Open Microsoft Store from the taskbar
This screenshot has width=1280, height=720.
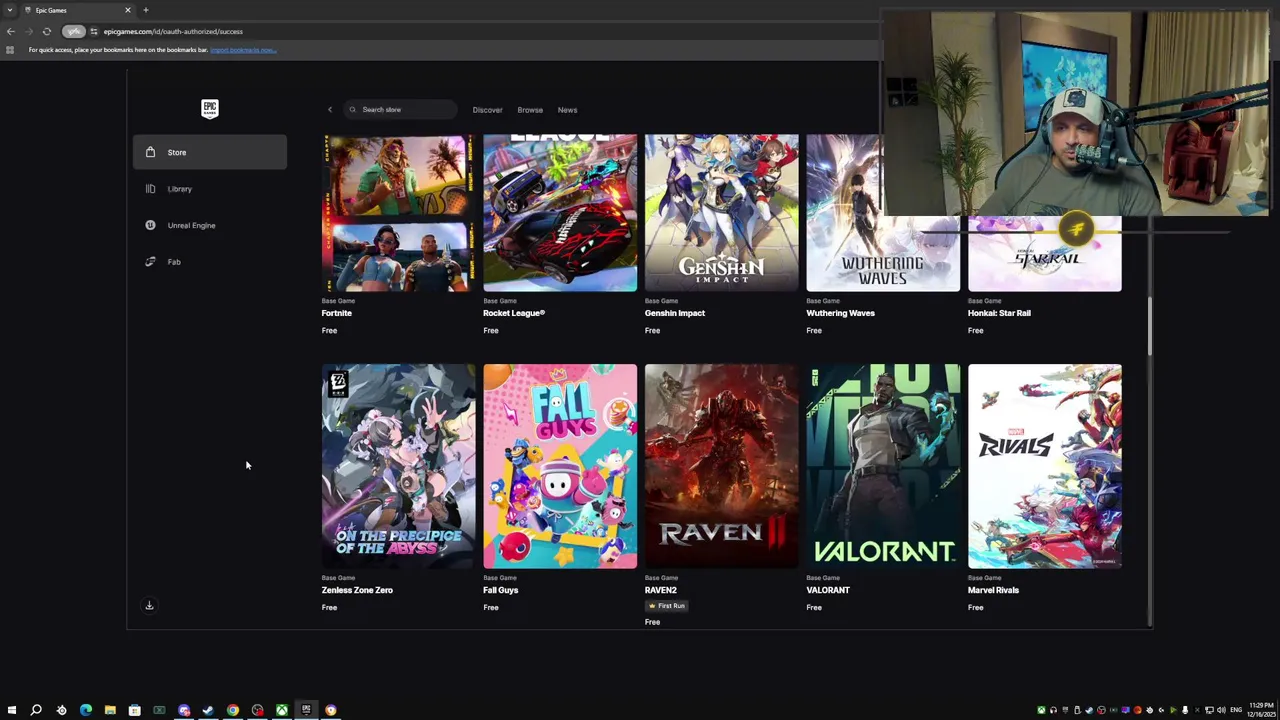[x=135, y=710]
